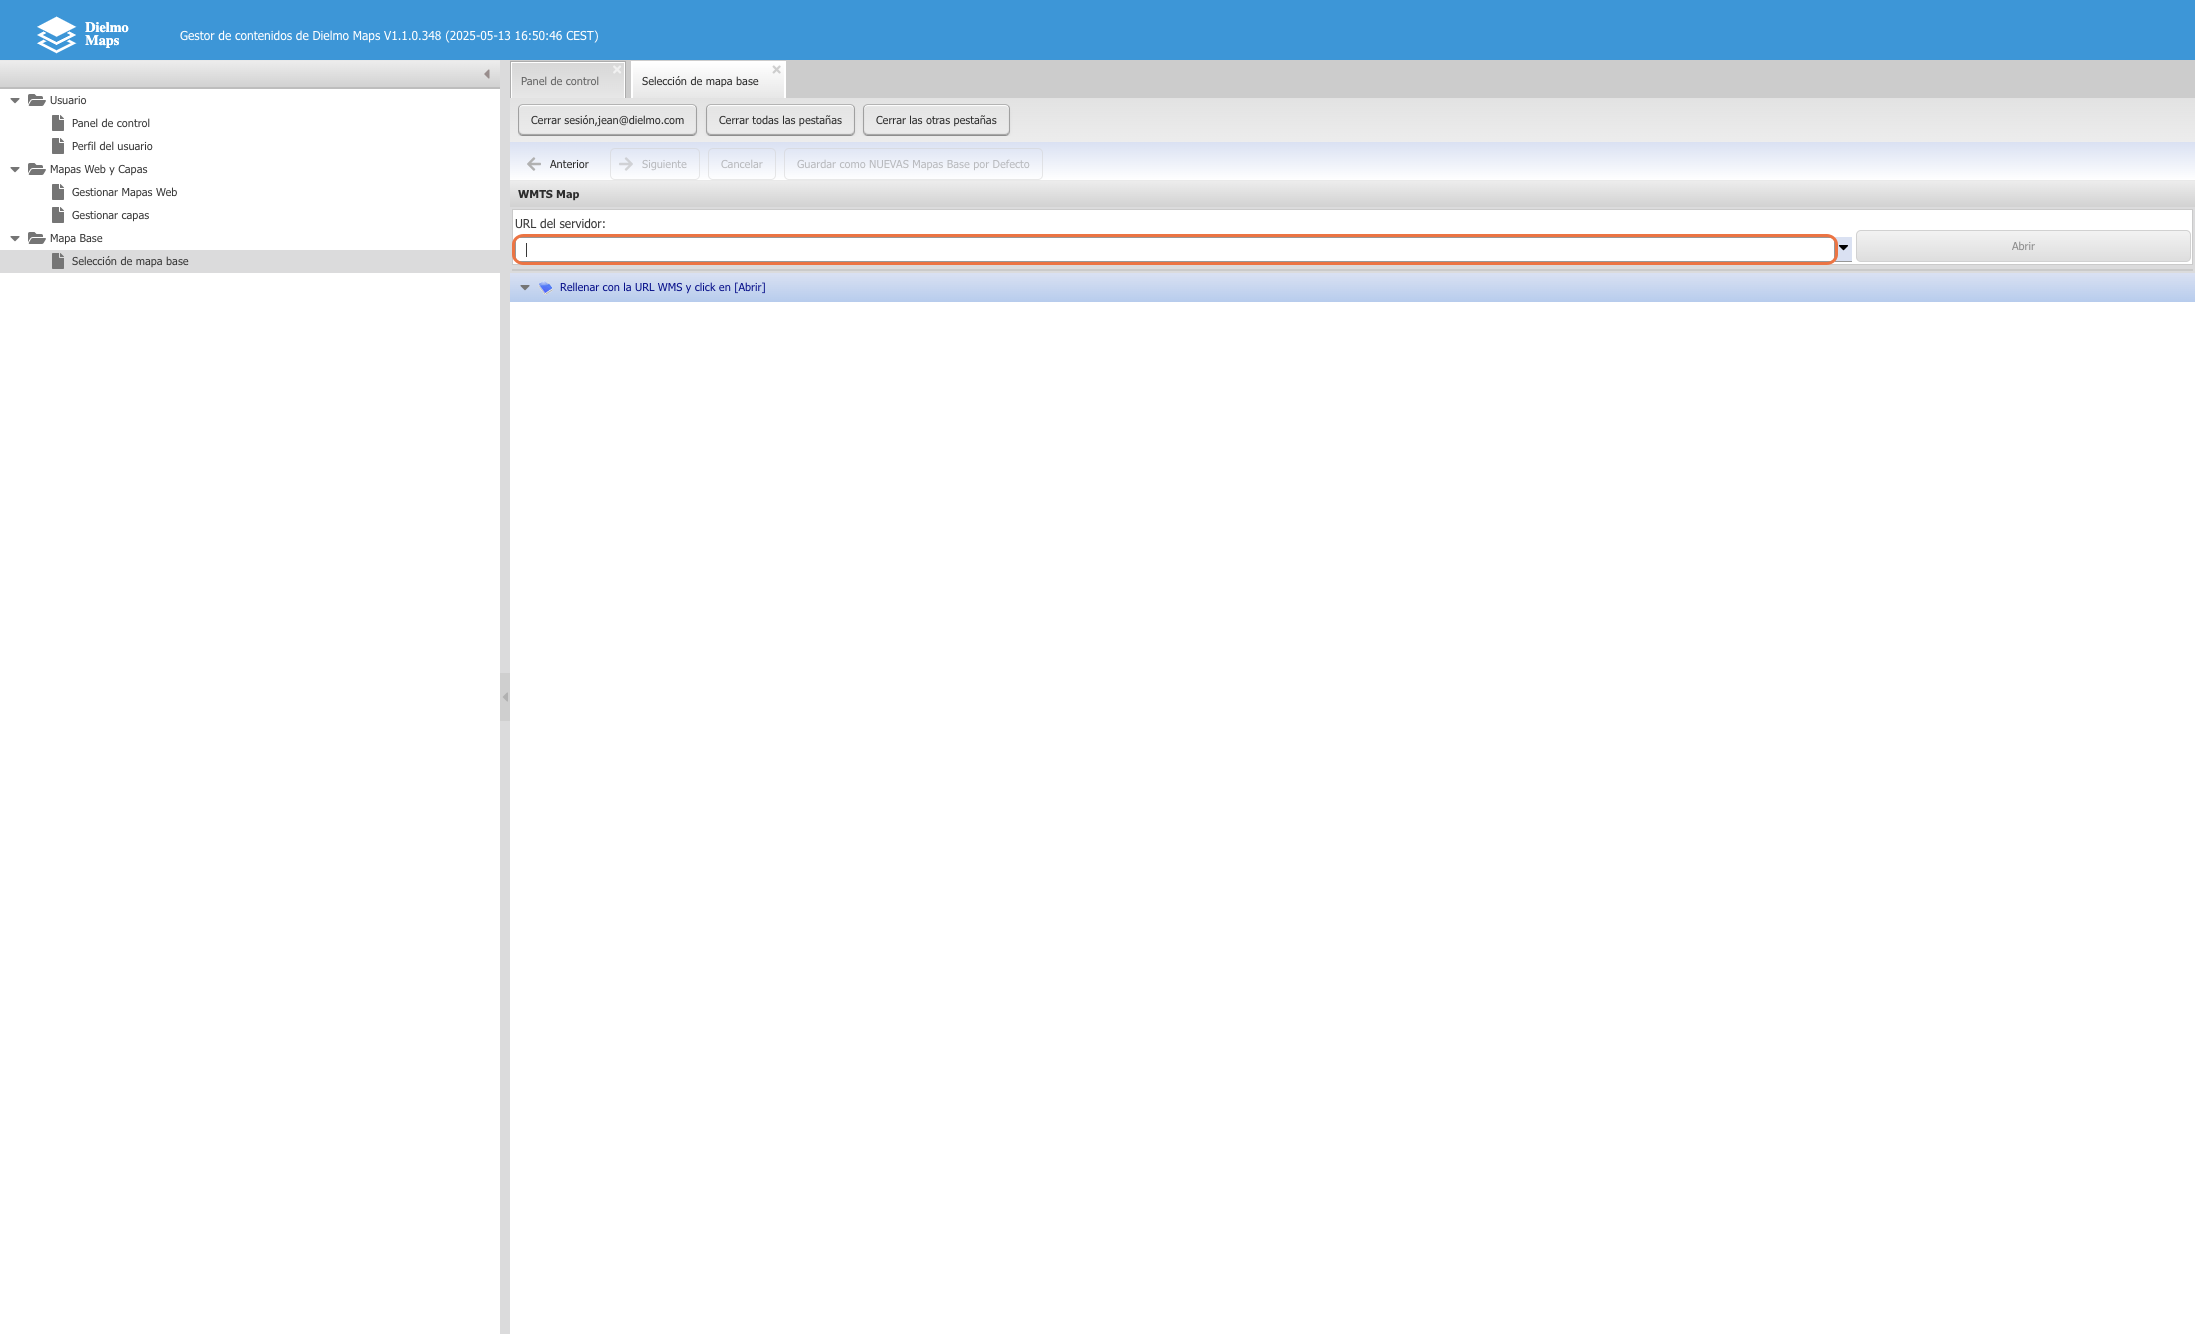Click Cerrar todas las pestañas
The image size is (2195, 1334).
(780, 120)
